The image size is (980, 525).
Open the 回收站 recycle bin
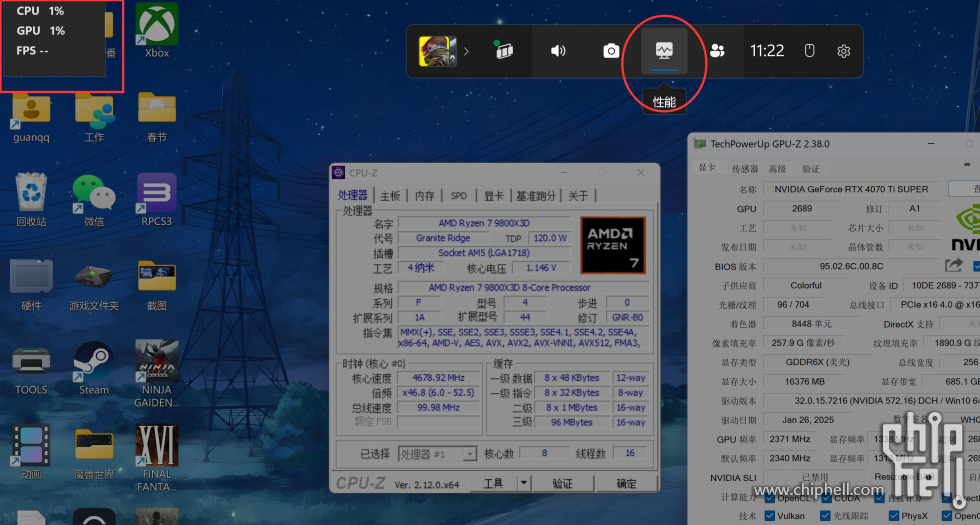(31, 200)
